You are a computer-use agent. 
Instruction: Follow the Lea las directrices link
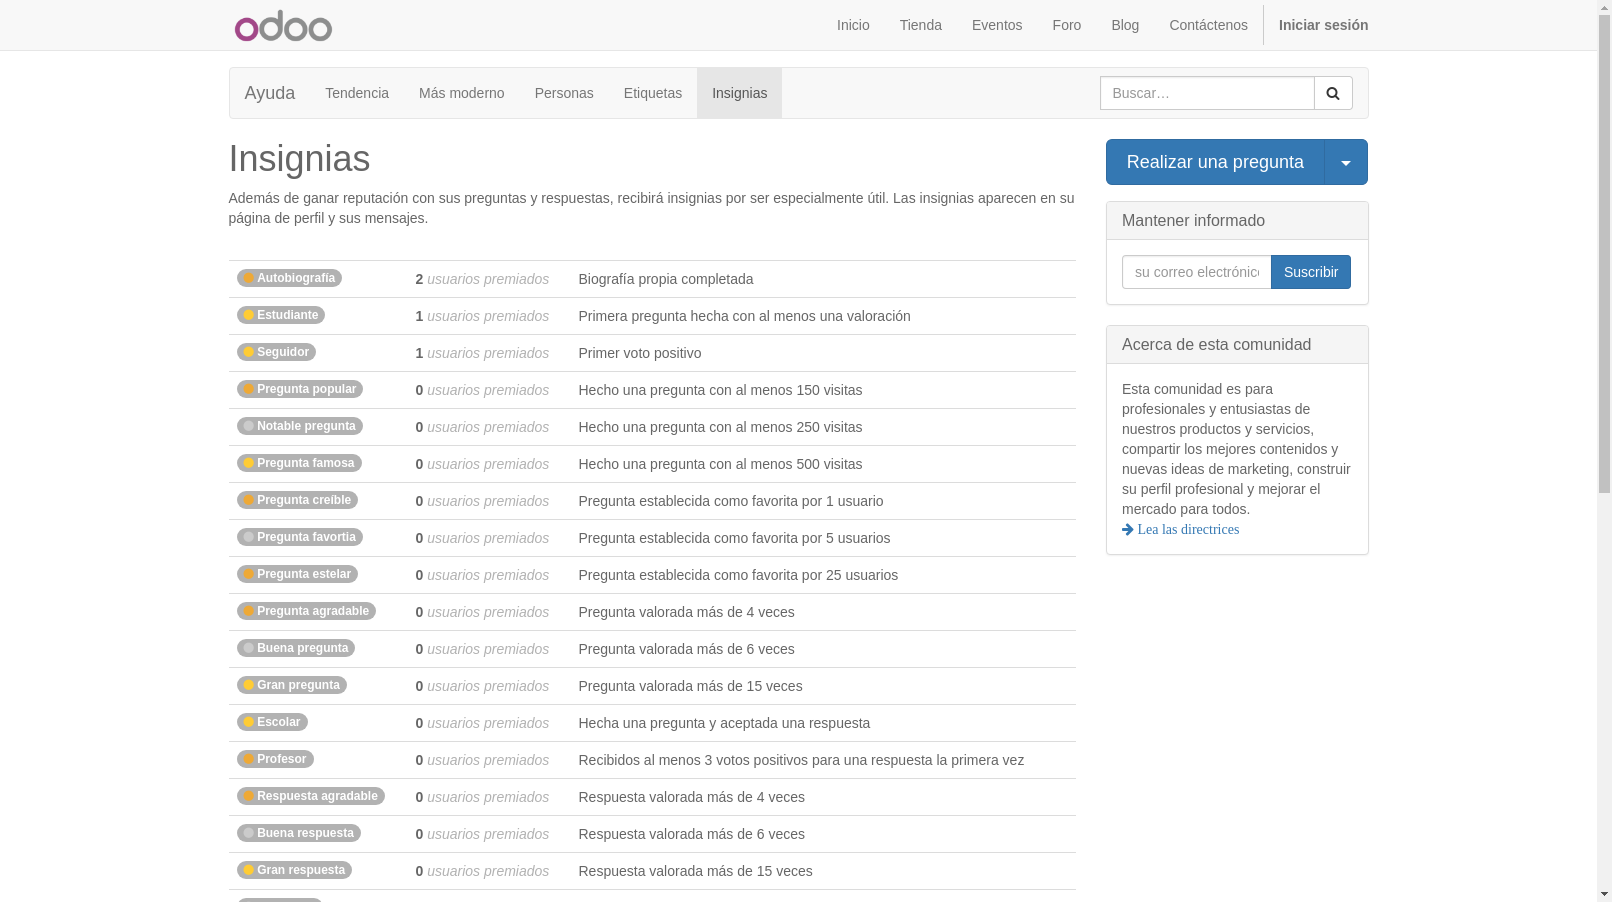(1187, 529)
